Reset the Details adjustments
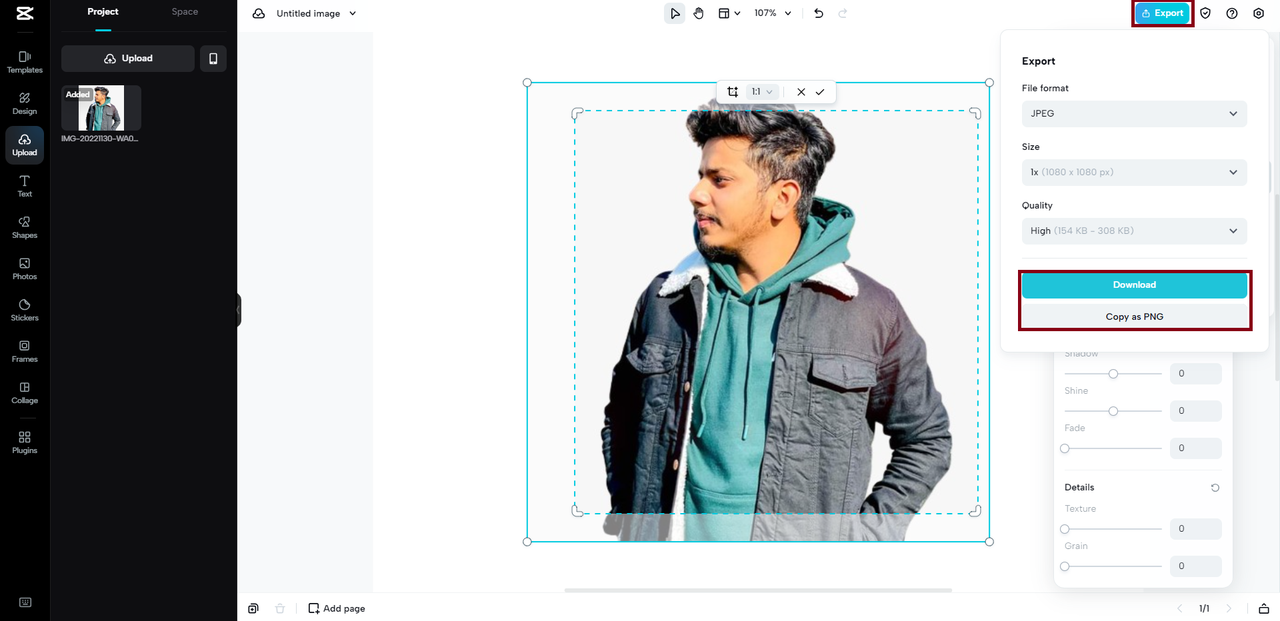This screenshot has width=1280, height=621. point(1215,488)
